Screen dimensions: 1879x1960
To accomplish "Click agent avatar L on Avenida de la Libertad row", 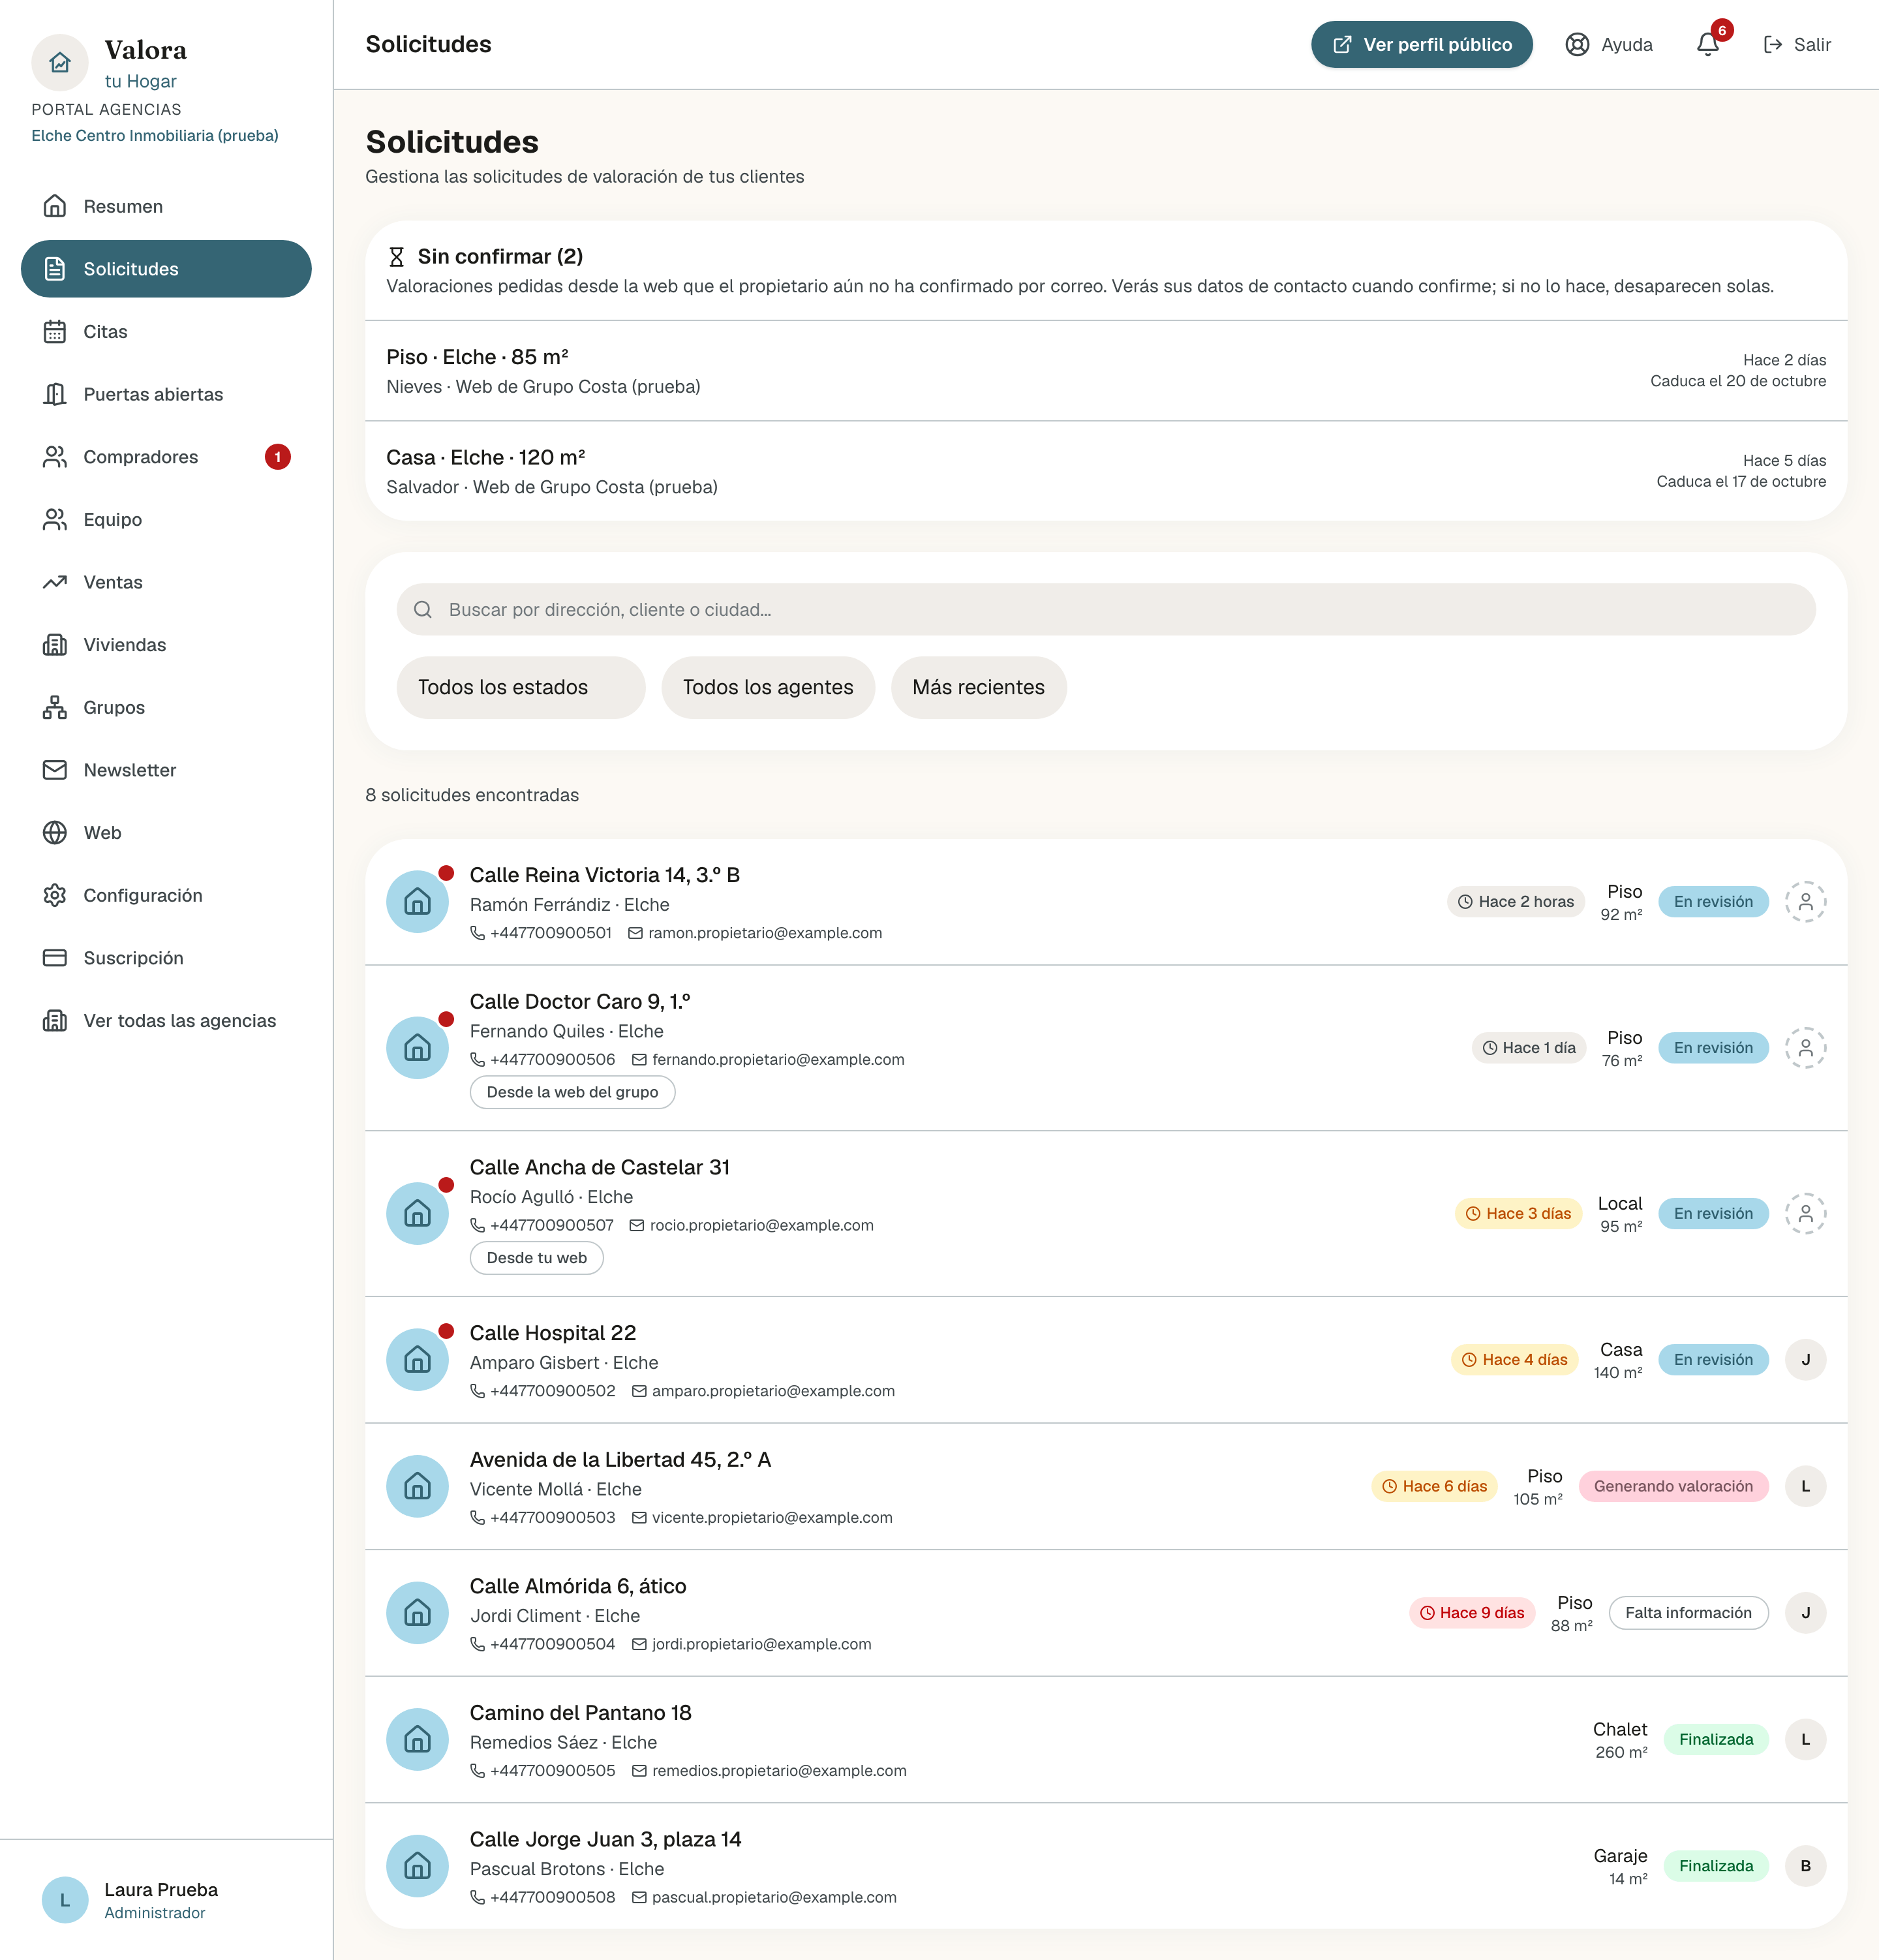I will tap(1805, 1486).
